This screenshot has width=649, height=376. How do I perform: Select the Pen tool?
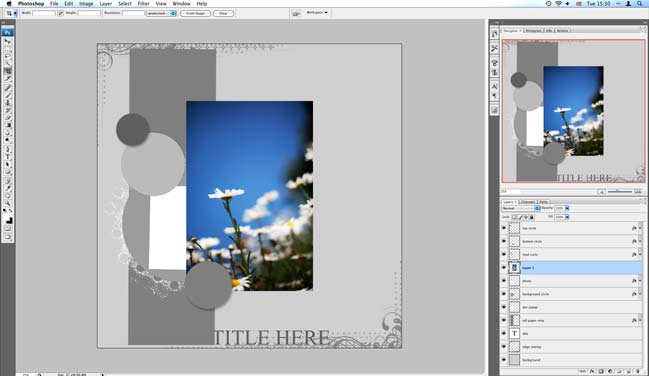tap(7, 149)
